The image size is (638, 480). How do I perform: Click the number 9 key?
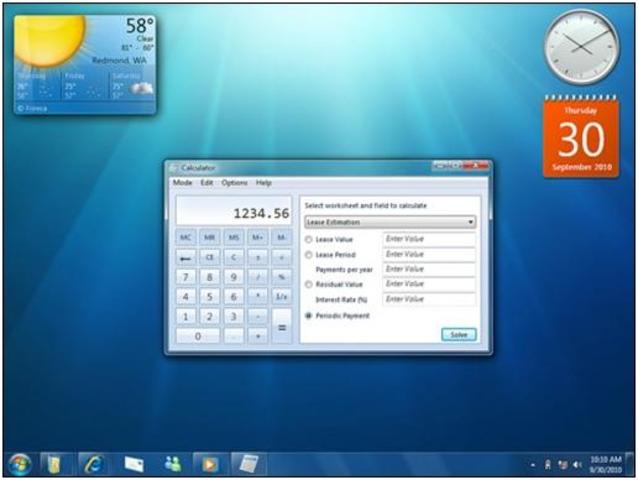point(234,277)
